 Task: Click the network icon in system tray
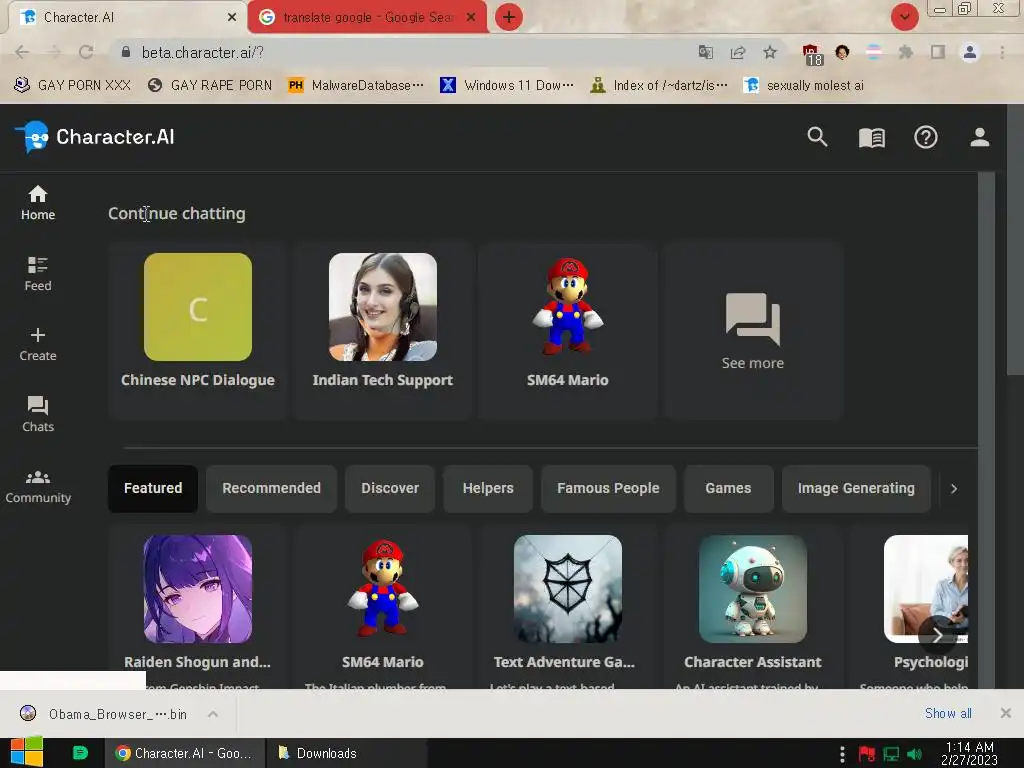tap(891, 754)
